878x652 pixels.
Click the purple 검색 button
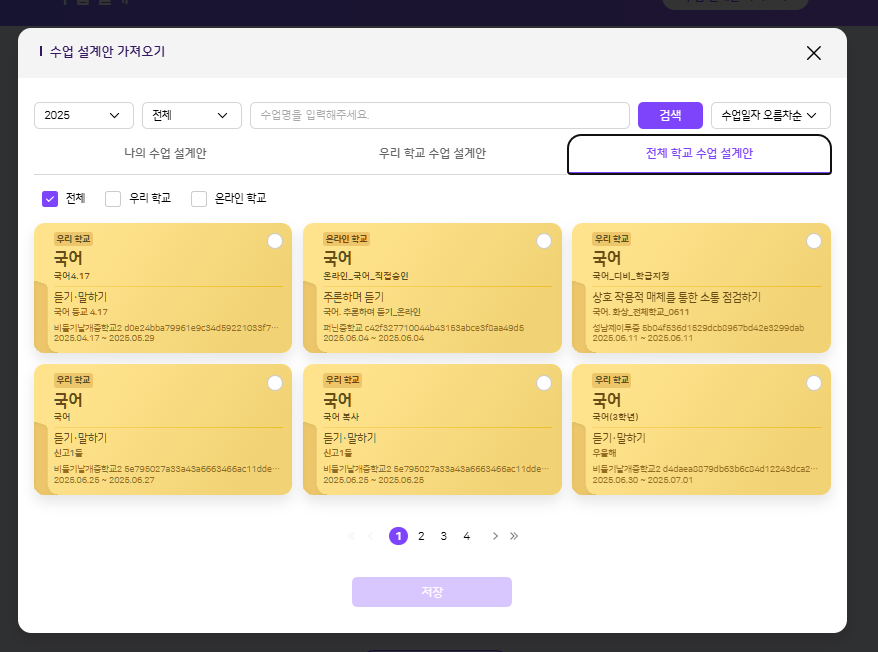coord(670,115)
